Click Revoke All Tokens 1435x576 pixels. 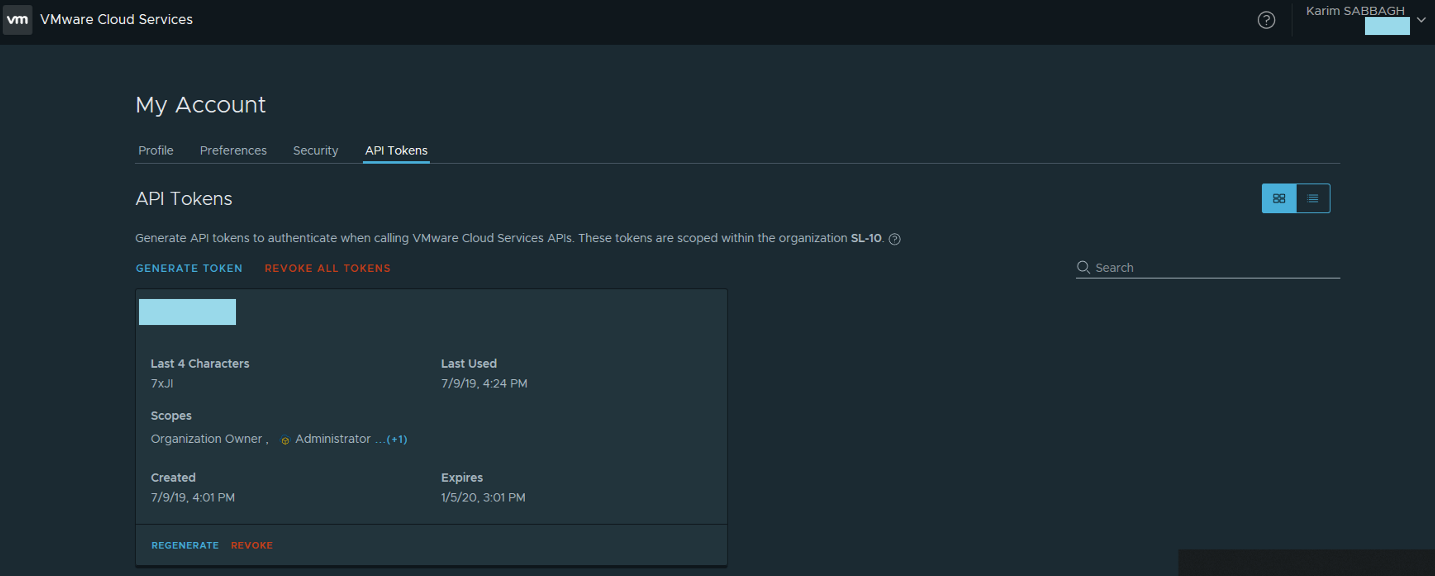coord(327,268)
